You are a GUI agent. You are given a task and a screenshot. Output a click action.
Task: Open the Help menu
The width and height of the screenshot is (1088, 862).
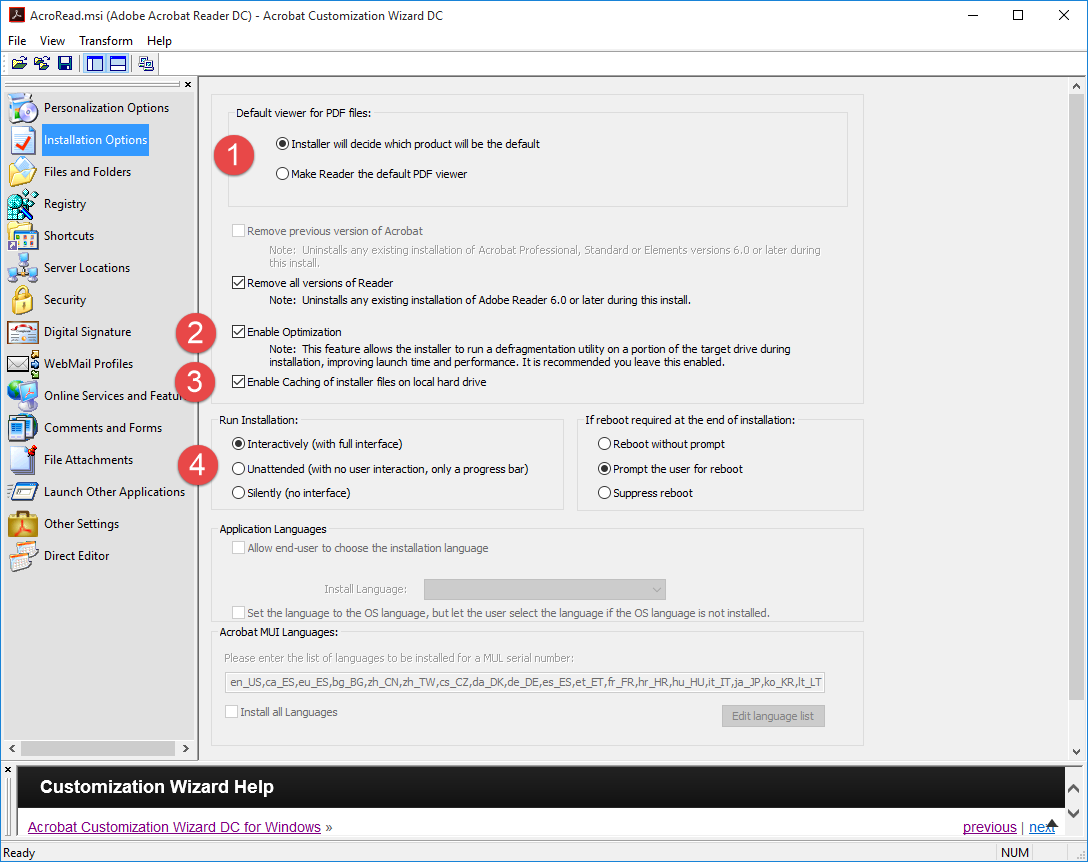coord(159,41)
